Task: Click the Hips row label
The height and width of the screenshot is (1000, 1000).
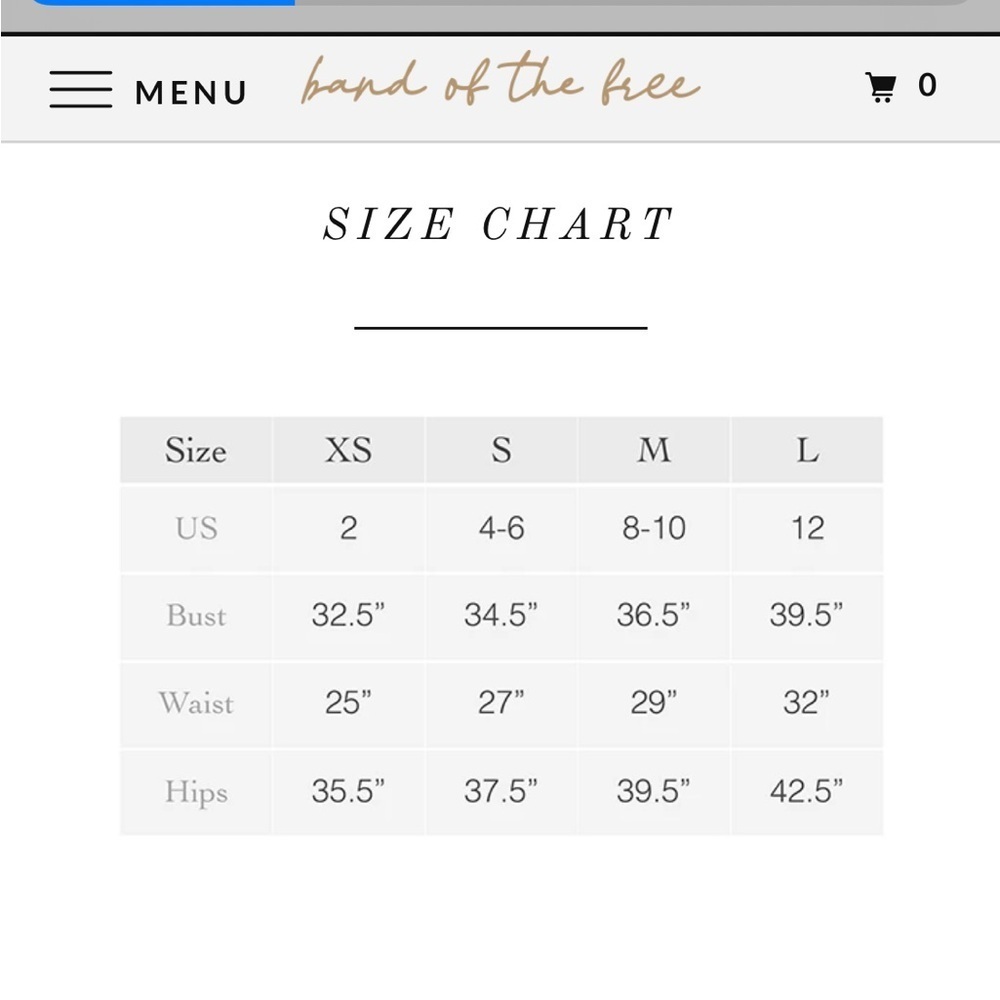Action: click(x=196, y=792)
